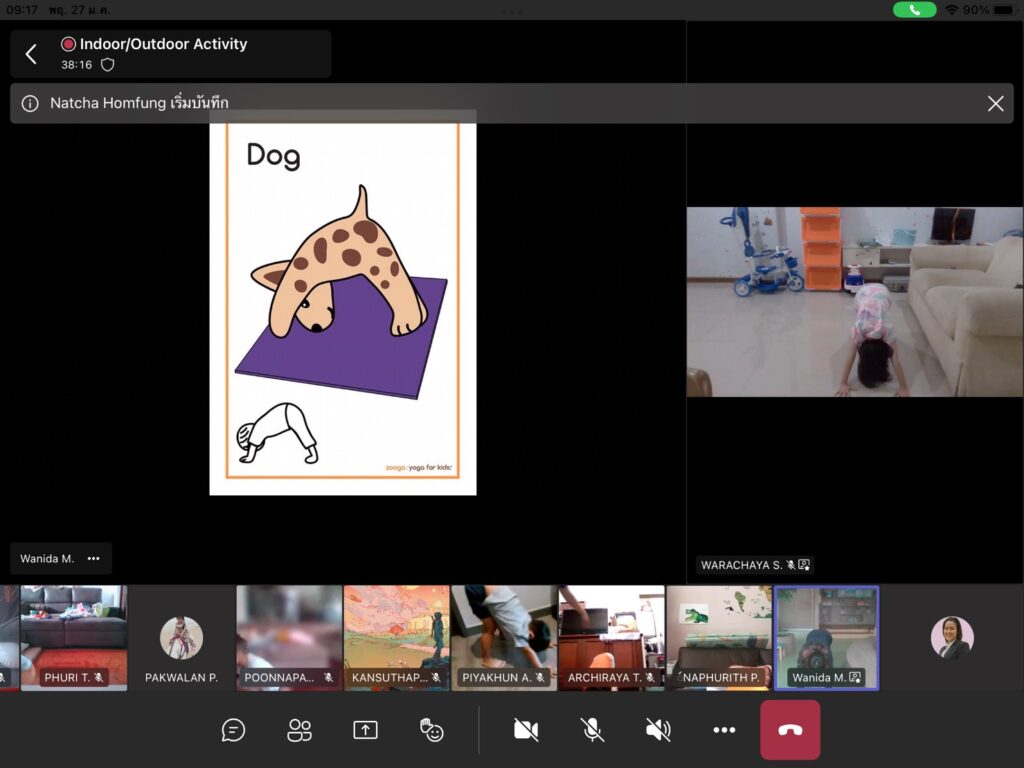Open raise hand and reactions
The width and height of the screenshot is (1024, 768).
point(432,730)
